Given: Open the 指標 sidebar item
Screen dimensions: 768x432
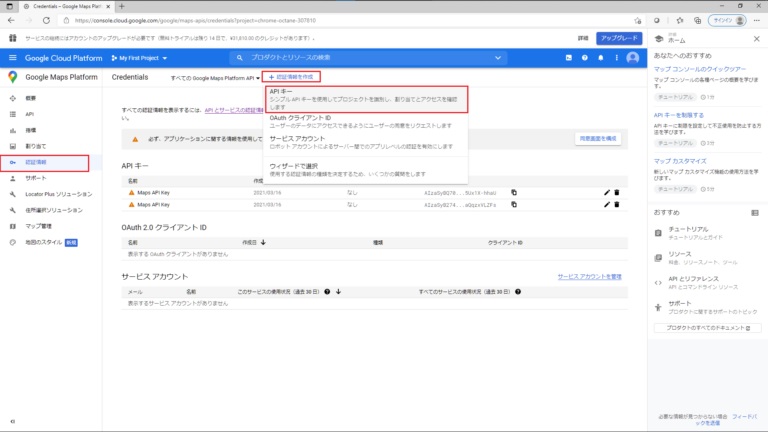Looking at the screenshot, I should tap(51, 130).
